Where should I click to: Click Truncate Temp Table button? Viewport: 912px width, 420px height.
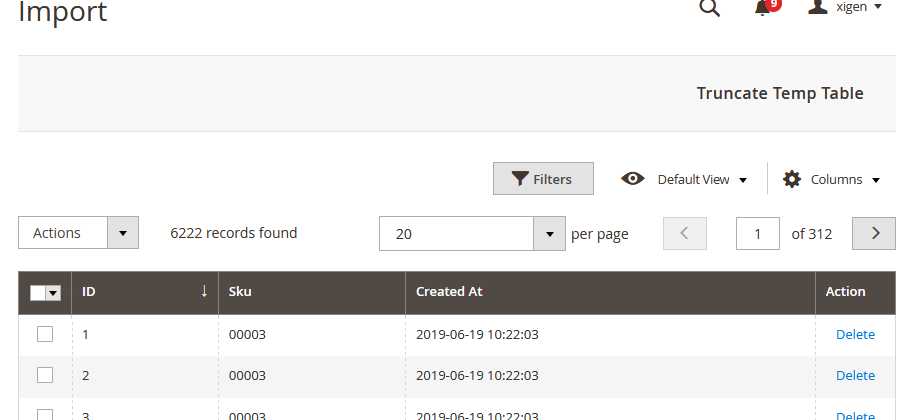pos(780,93)
